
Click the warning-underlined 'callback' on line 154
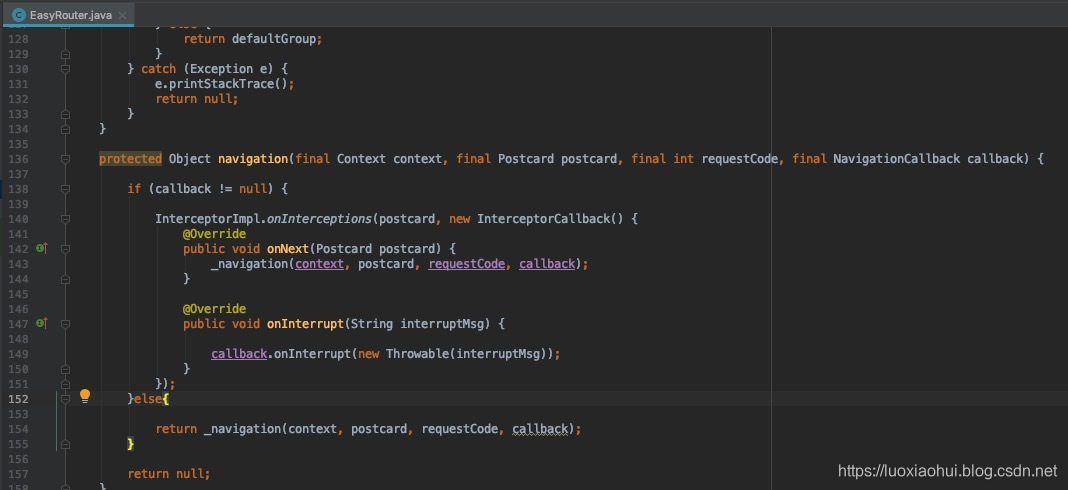pyautogui.click(x=540, y=429)
